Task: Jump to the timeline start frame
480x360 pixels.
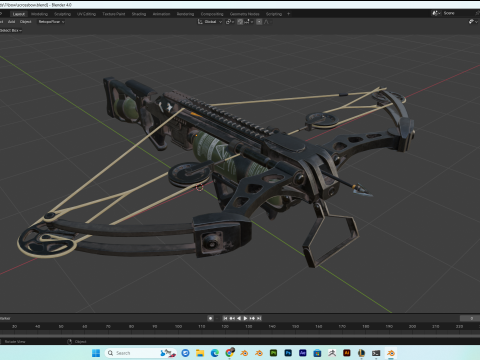Action: point(226,318)
